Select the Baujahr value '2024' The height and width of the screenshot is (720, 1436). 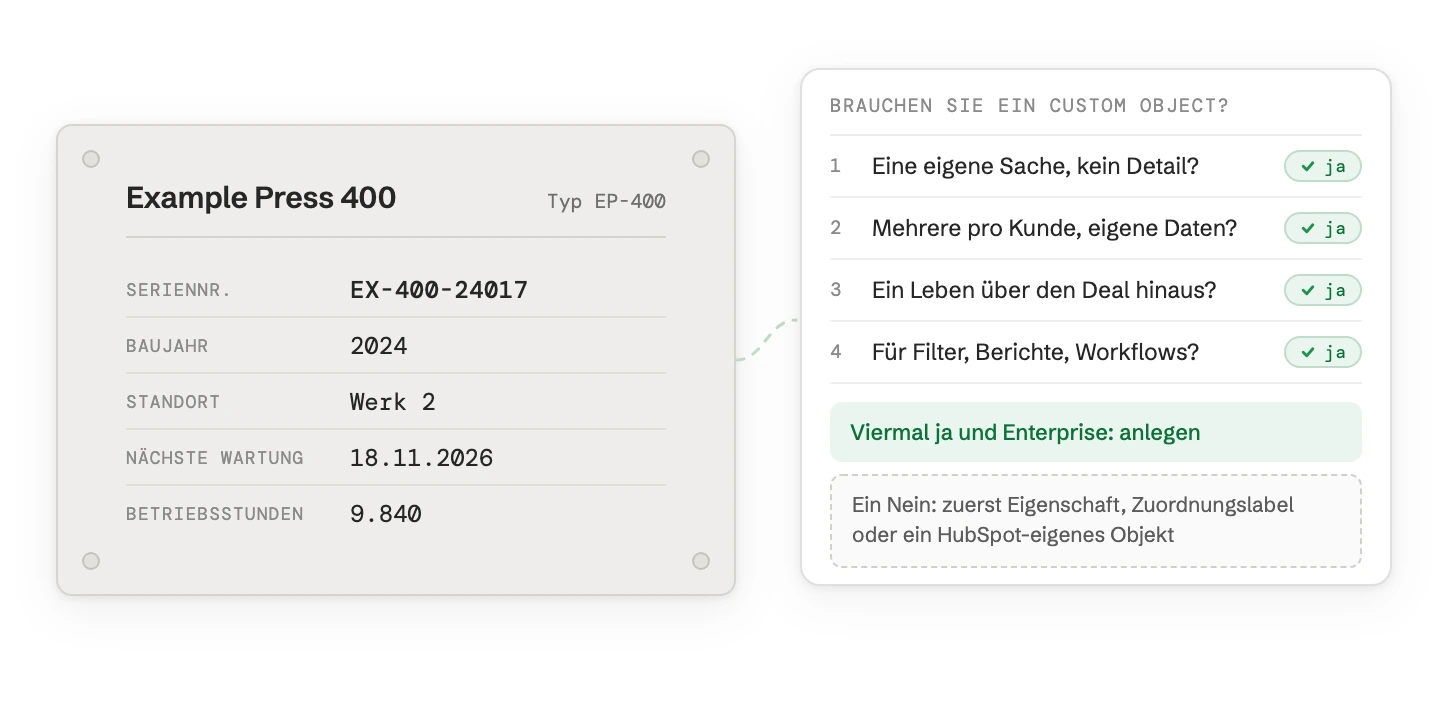coord(379,346)
